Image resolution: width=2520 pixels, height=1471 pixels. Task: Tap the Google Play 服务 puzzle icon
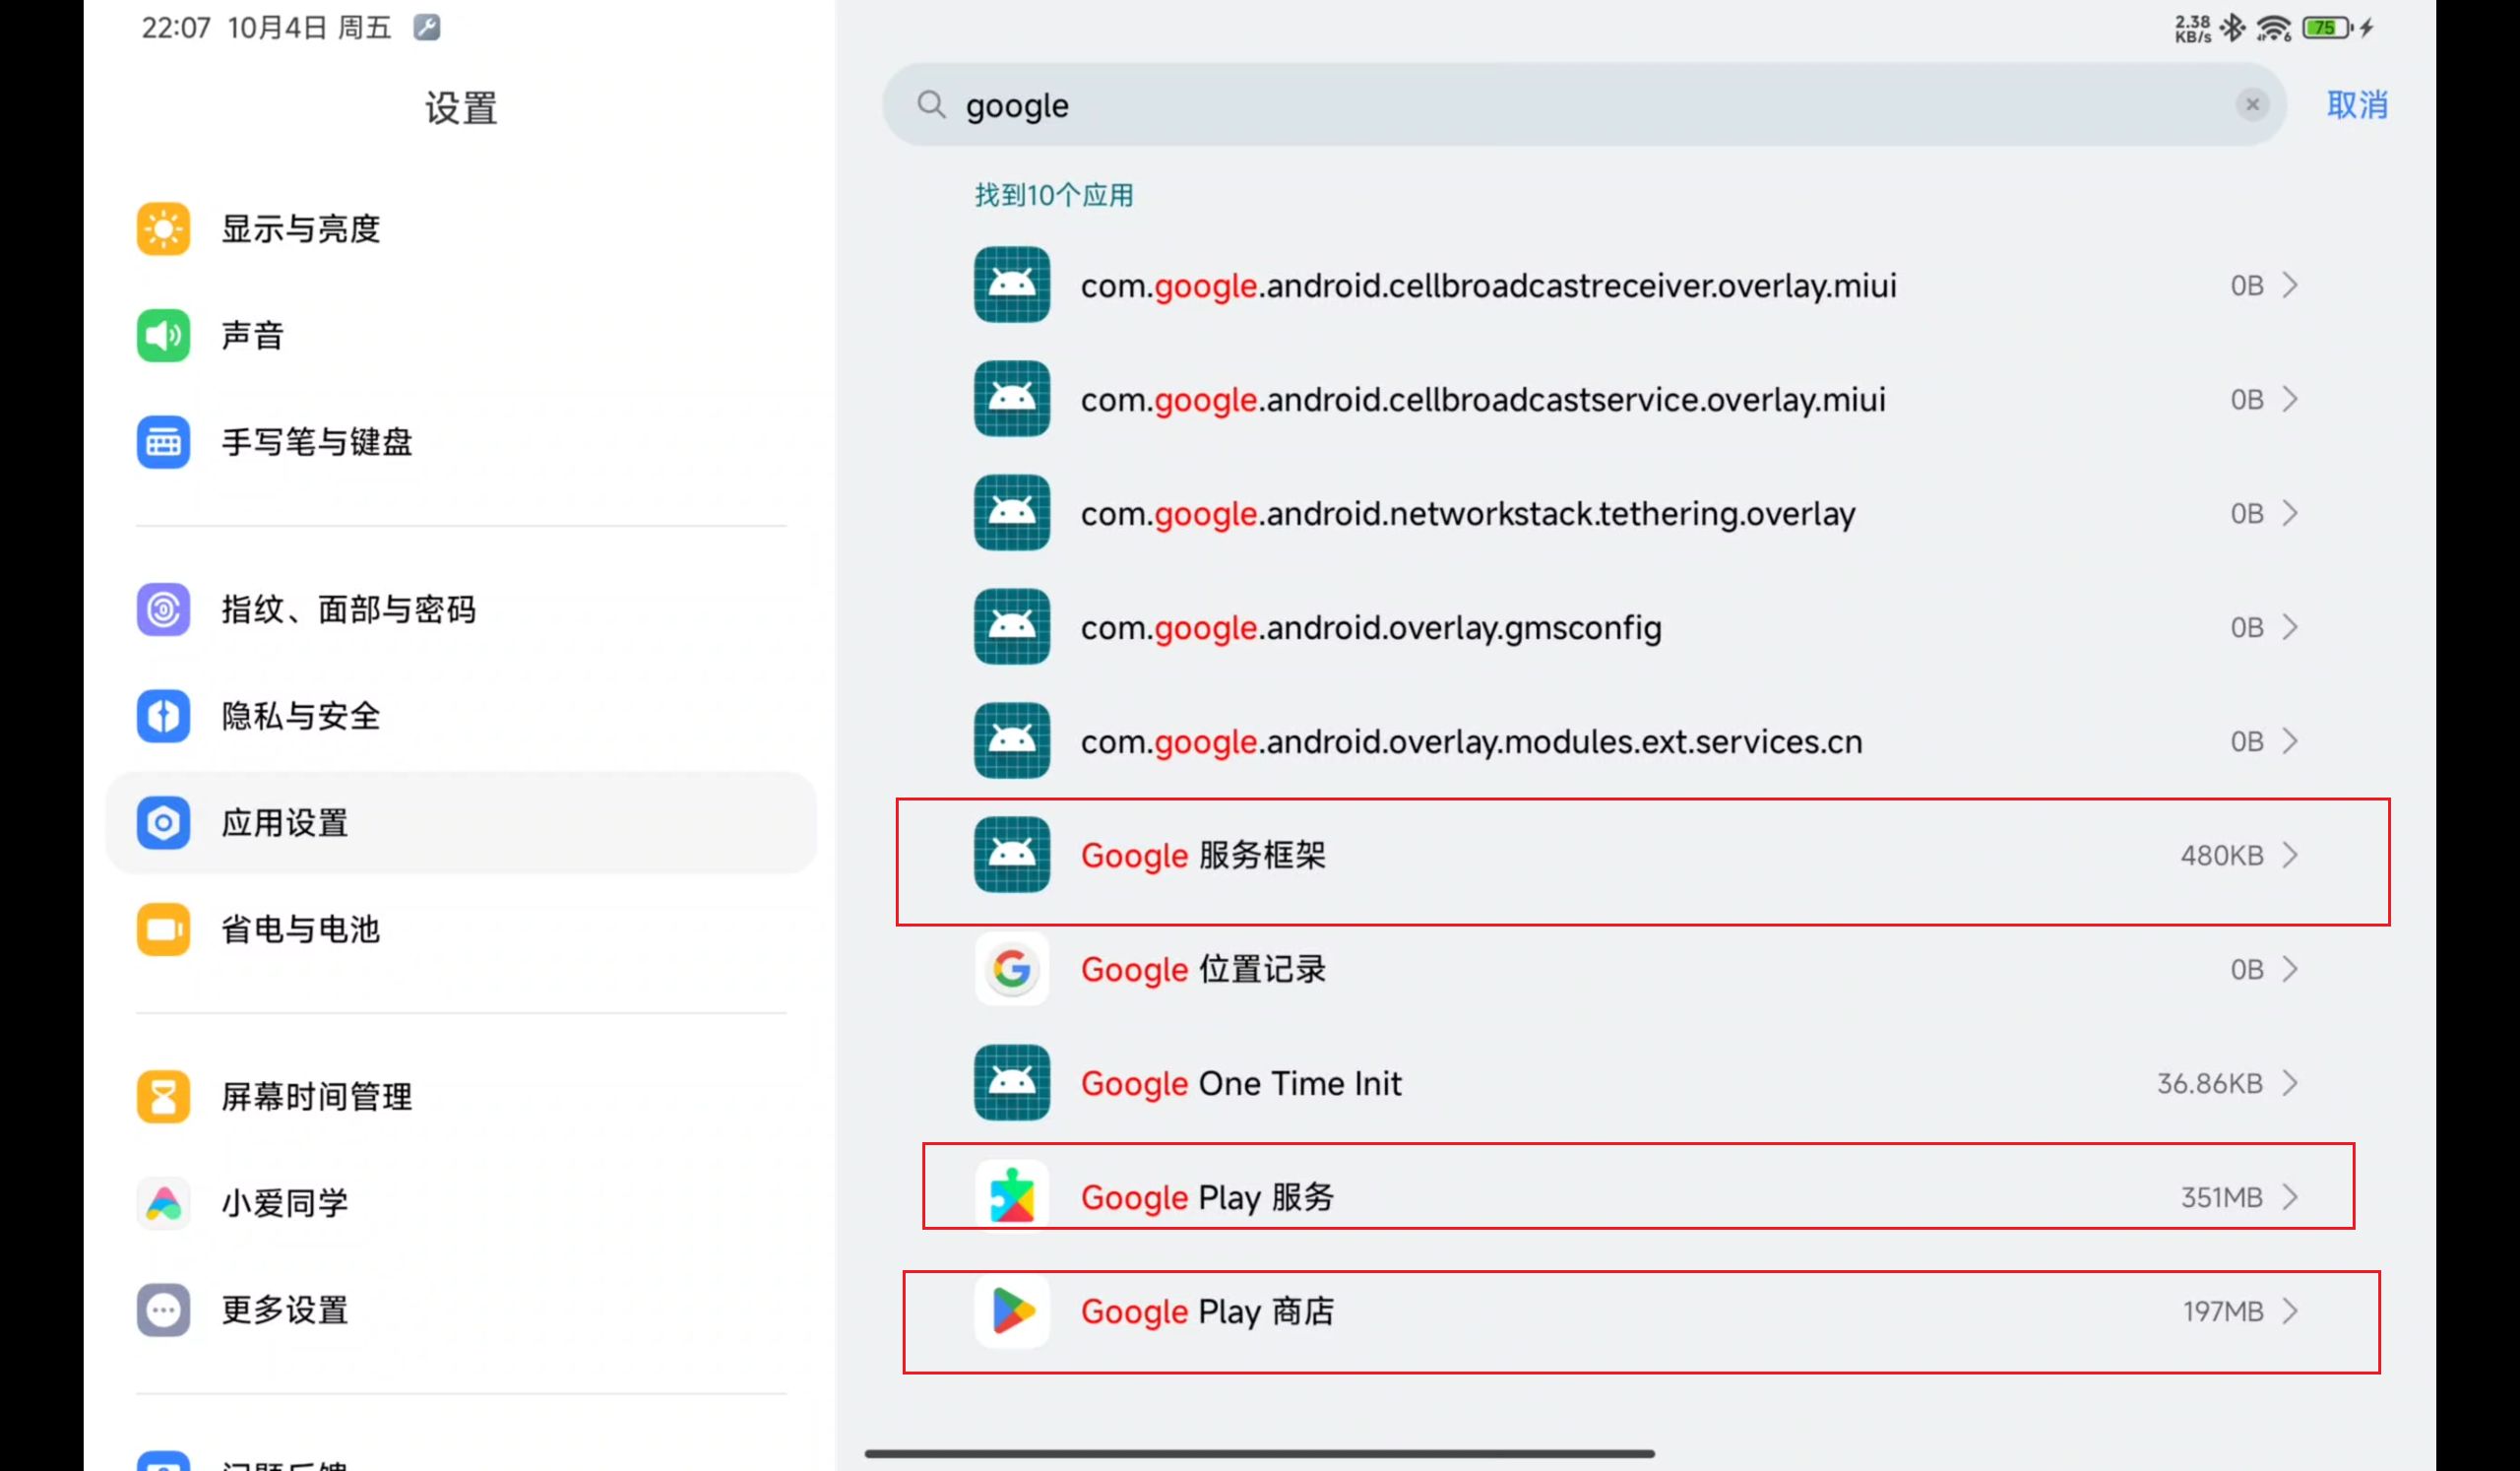click(x=1012, y=1197)
